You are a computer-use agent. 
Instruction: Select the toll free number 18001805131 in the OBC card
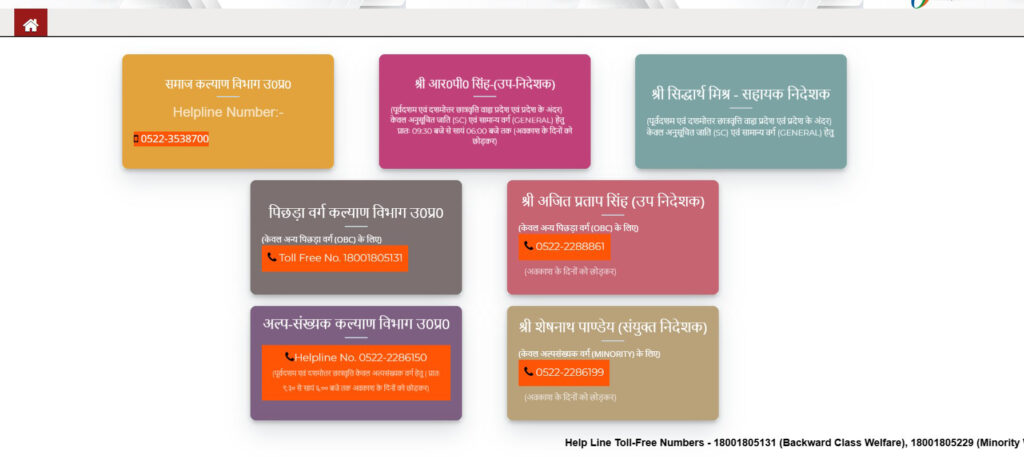341,258
